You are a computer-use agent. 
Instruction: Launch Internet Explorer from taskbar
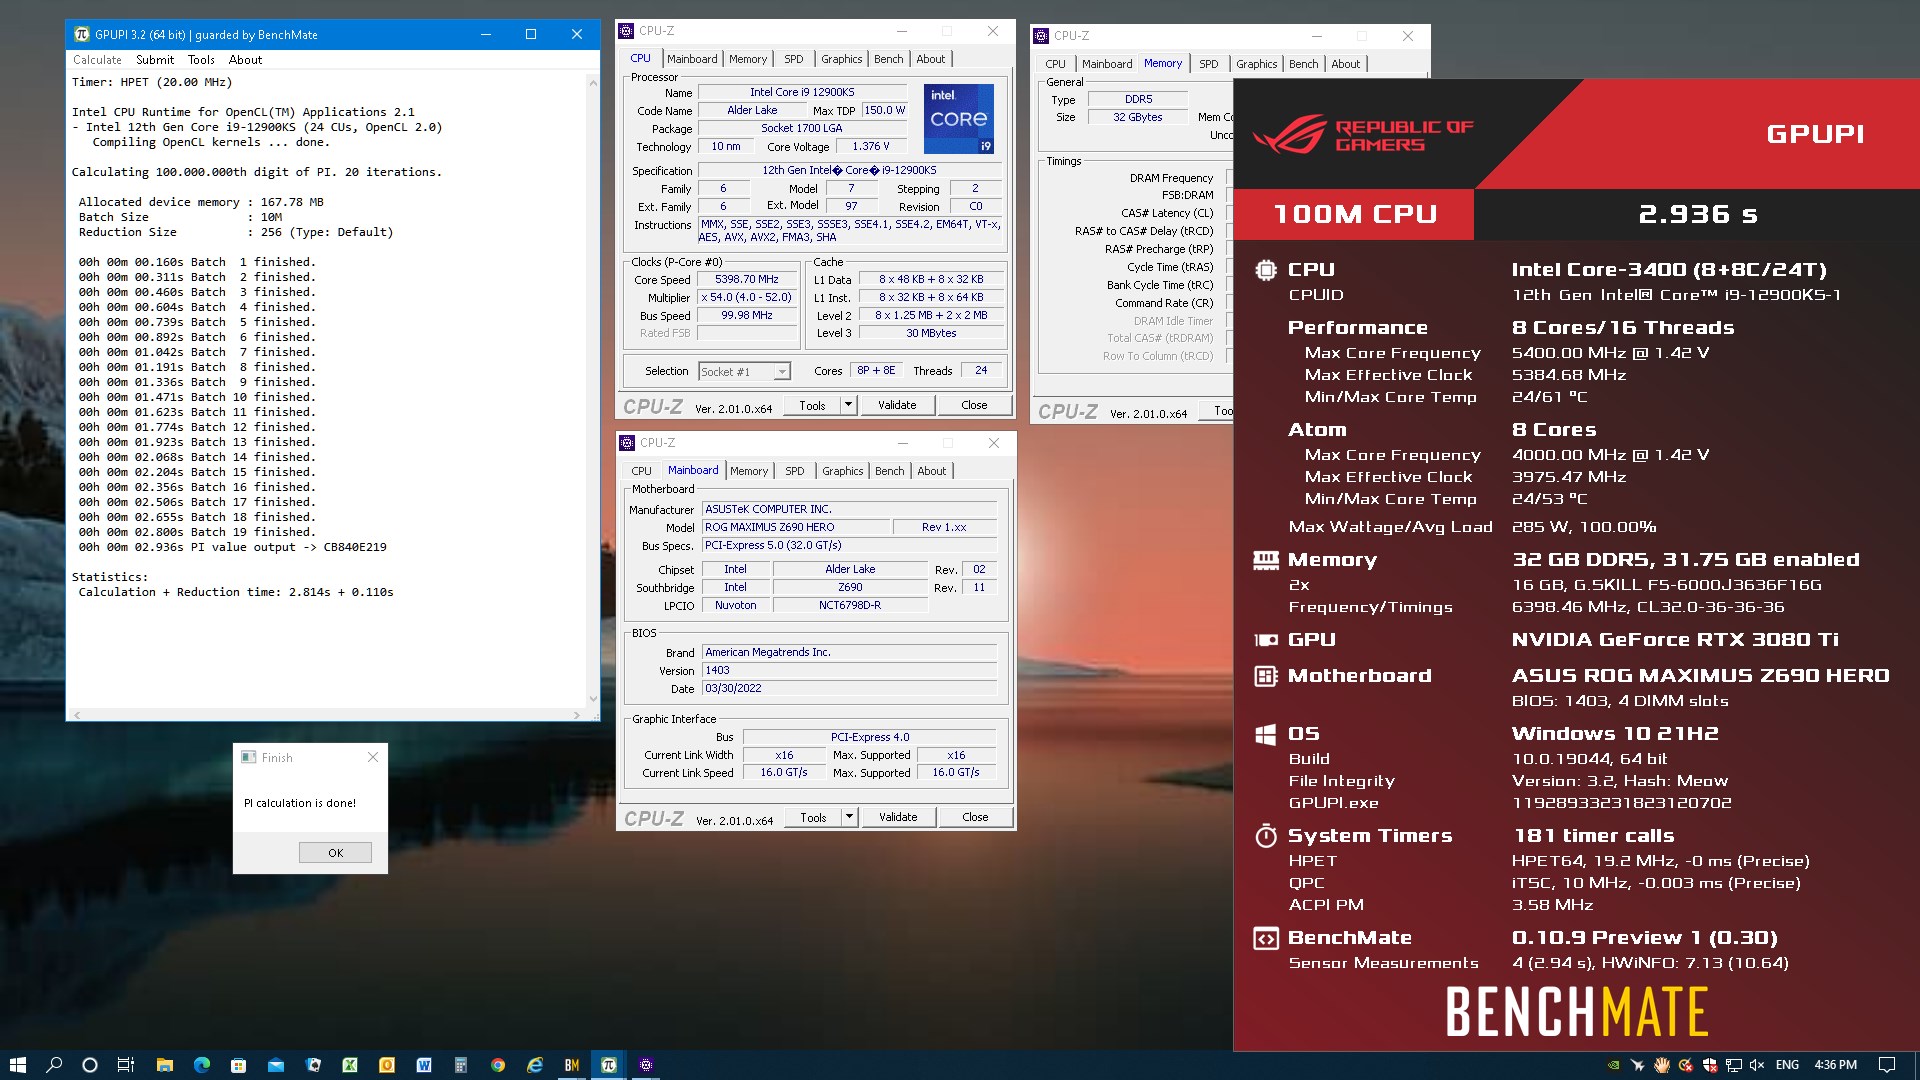point(535,1065)
